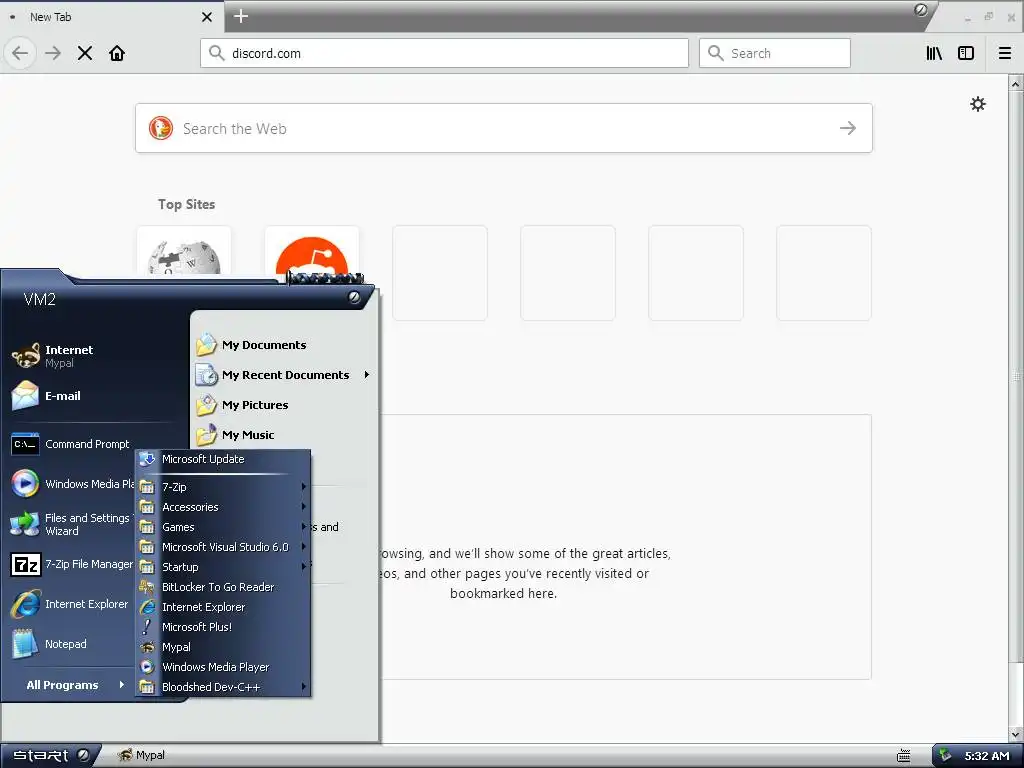Toggle the sidebar icon in browser toolbar
Viewport: 1024px width, 768px height.
click(x=966, y=53)
